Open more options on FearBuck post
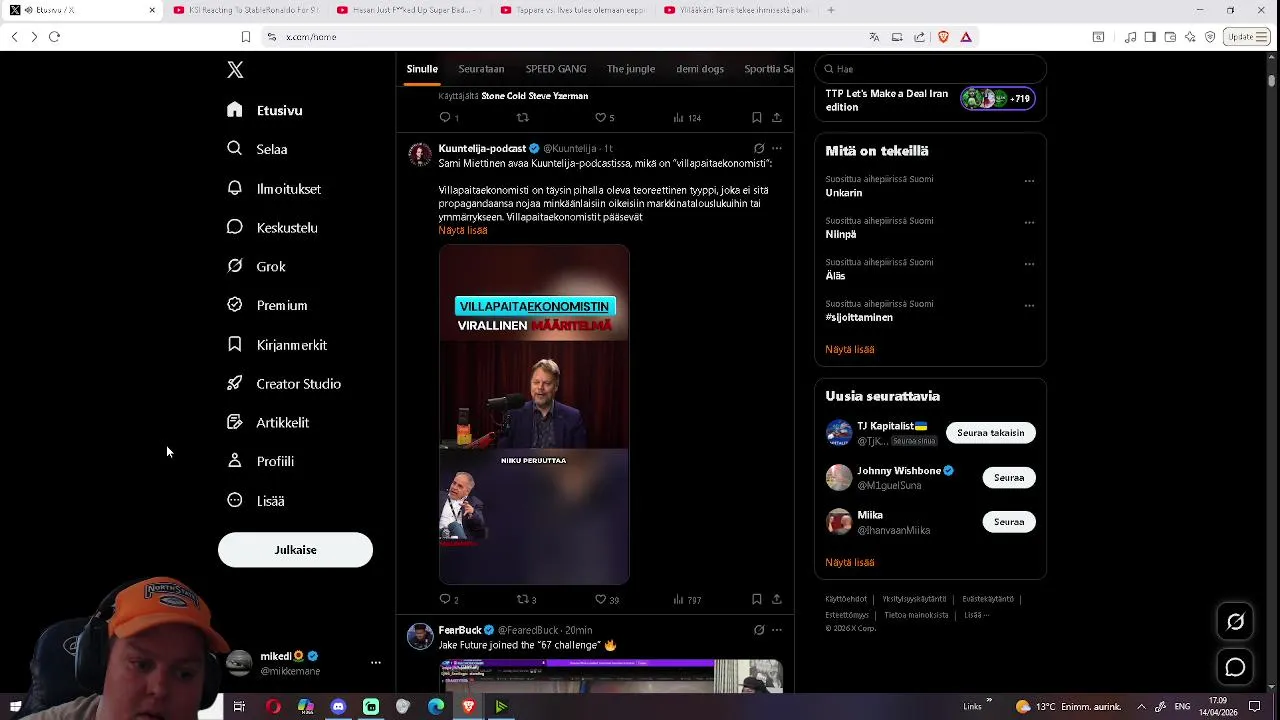This screenshot has width=1280, height=720. coord(777,630)
